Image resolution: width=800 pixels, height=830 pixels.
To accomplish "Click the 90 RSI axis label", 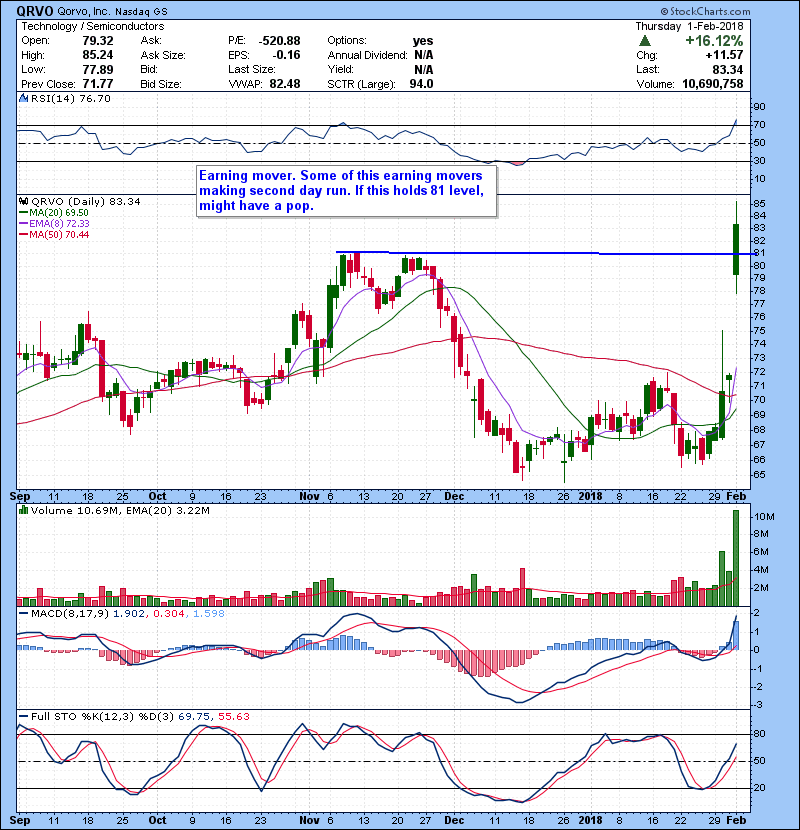I will pyautogui.click(x=759, y=107).
